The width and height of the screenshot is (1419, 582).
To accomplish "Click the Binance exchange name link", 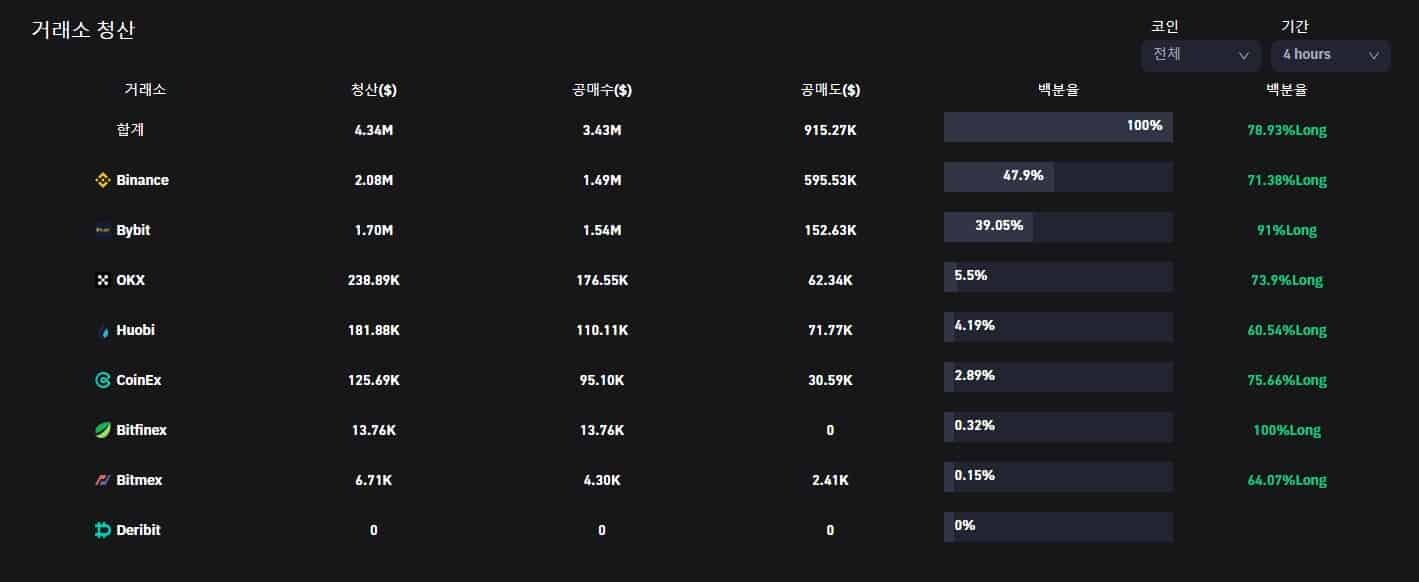I will point(142,180).
